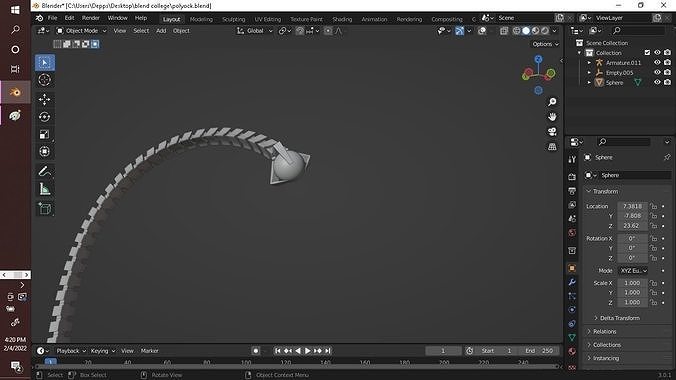The image size is (676, 380).
Task: Click the pan view hand icon
Action: click(552, 117)
